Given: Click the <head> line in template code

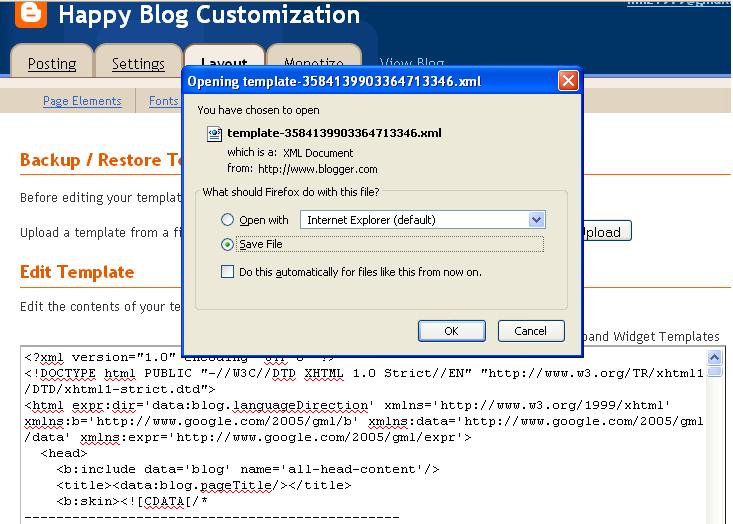Looking at the screenshot, I should point(64,453).
